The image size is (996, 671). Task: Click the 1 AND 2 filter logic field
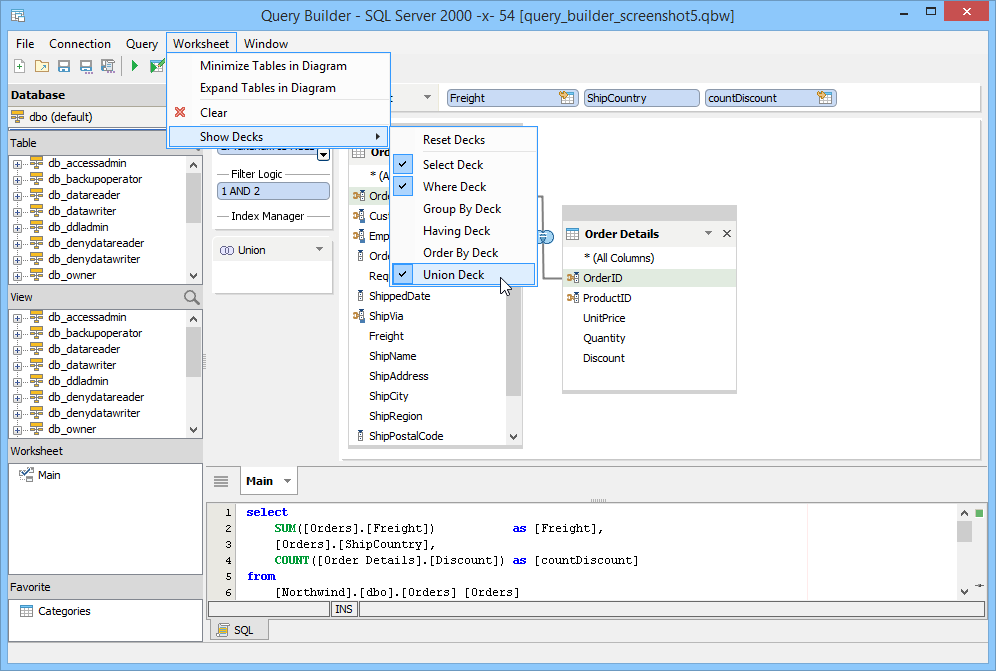coord(273,191)
